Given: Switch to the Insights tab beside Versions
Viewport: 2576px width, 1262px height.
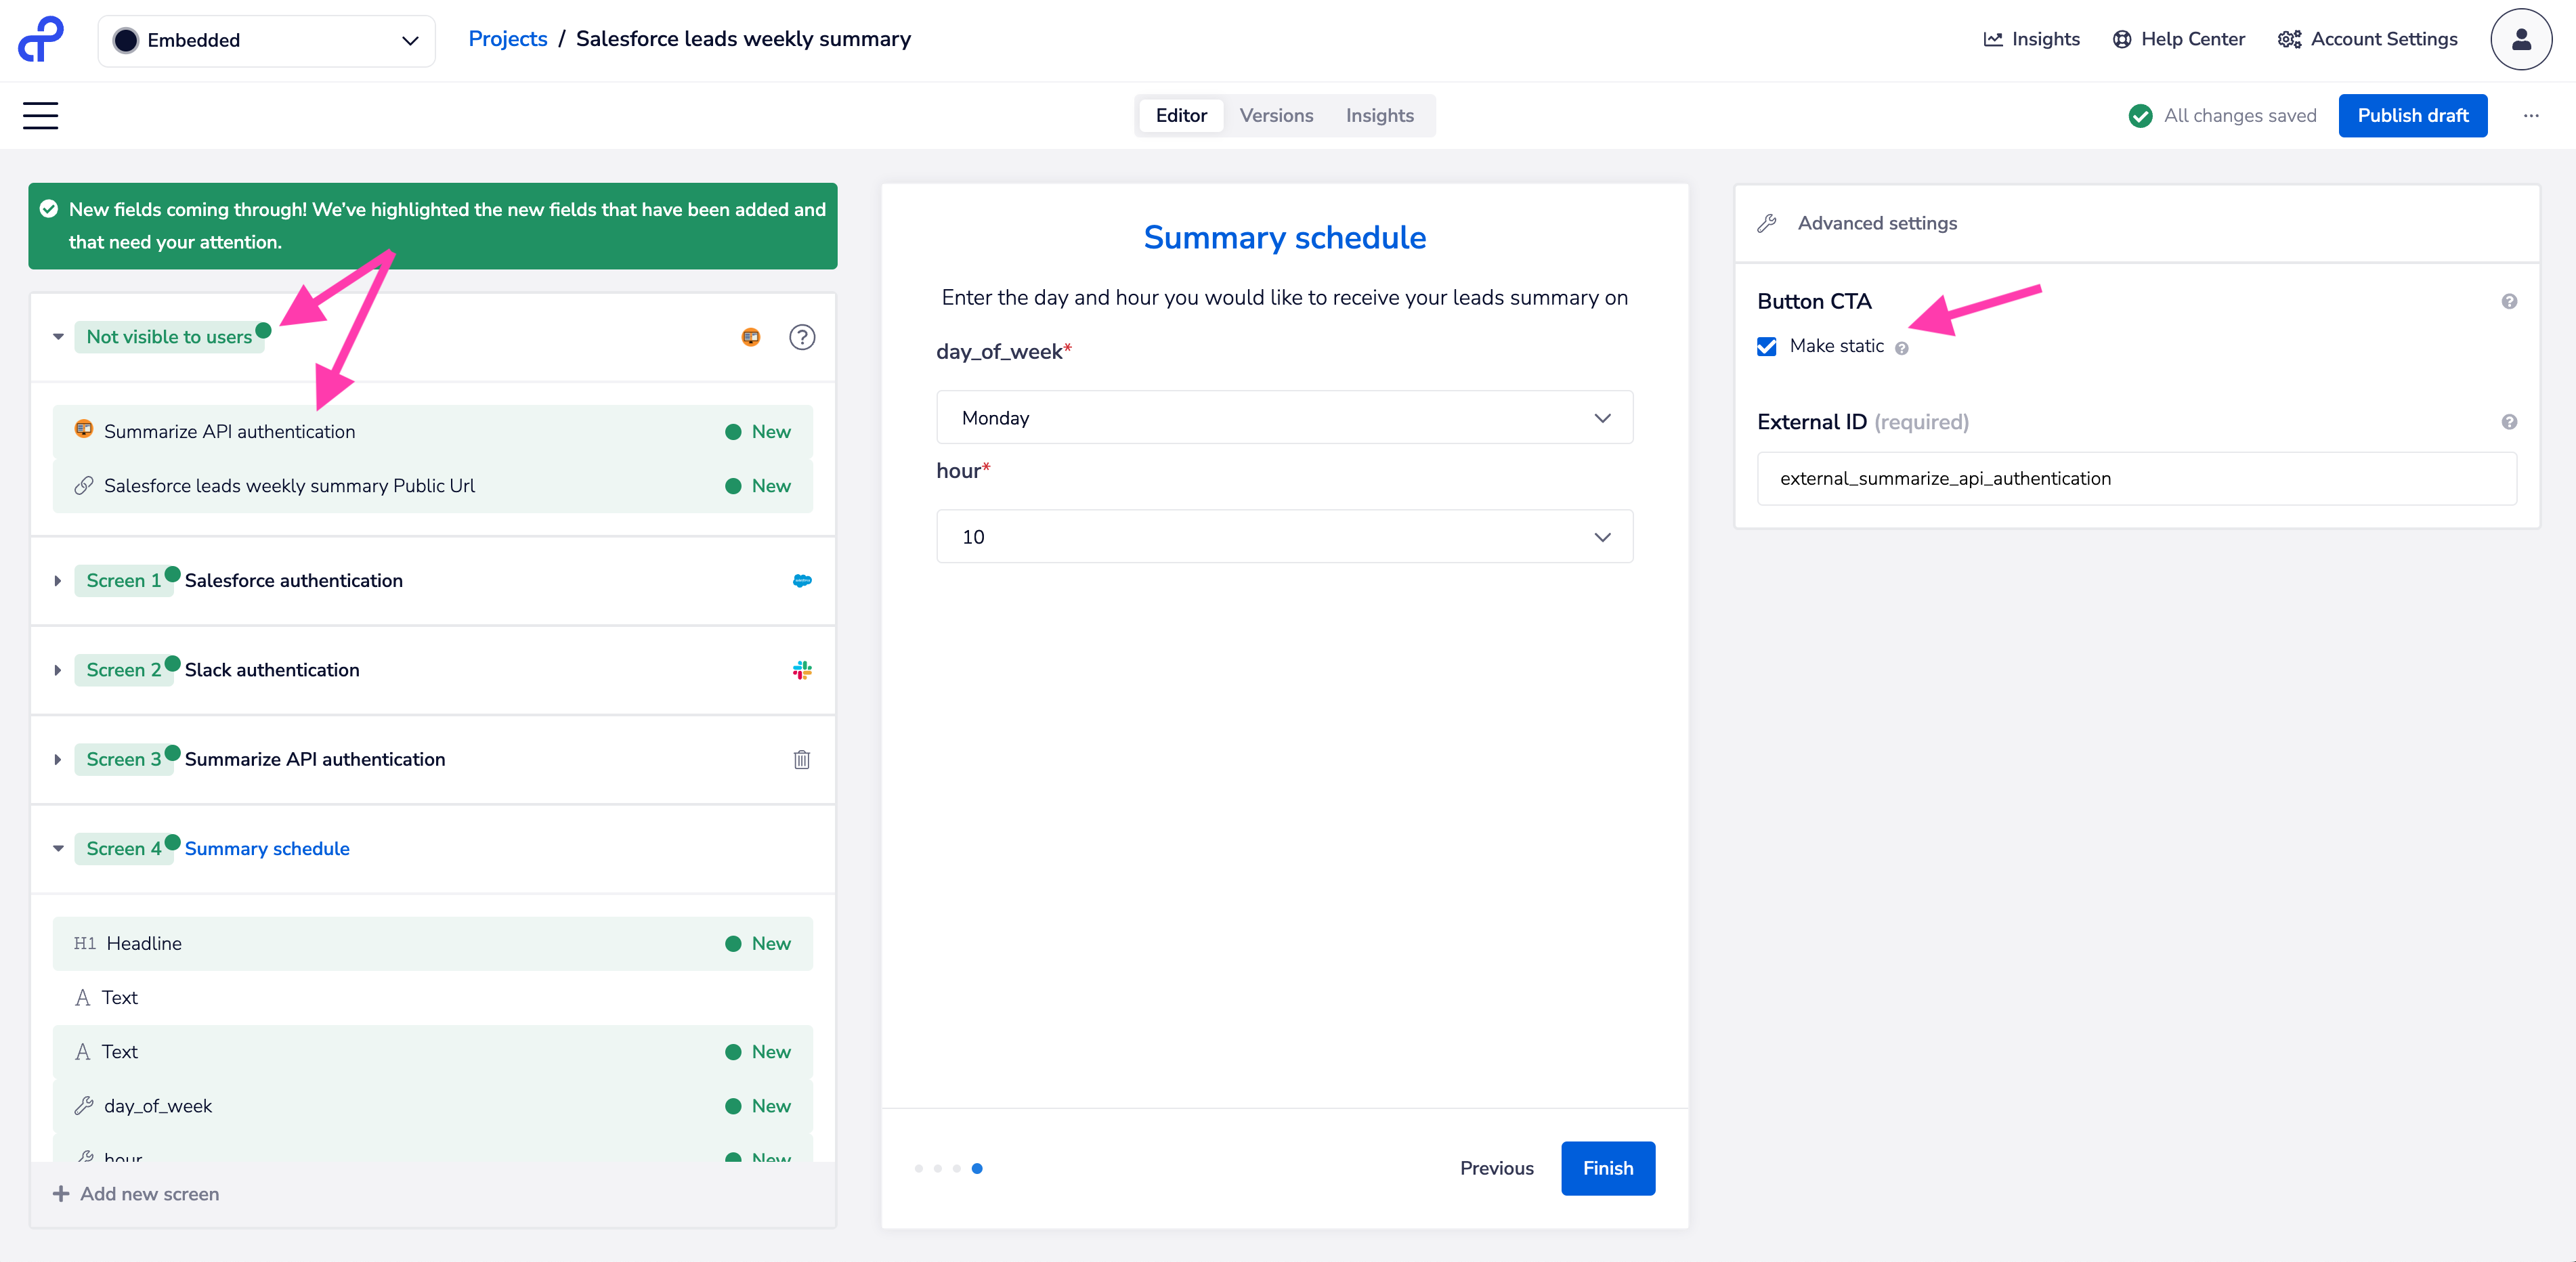Looking at the screenshot, I should coord(1378,116).
